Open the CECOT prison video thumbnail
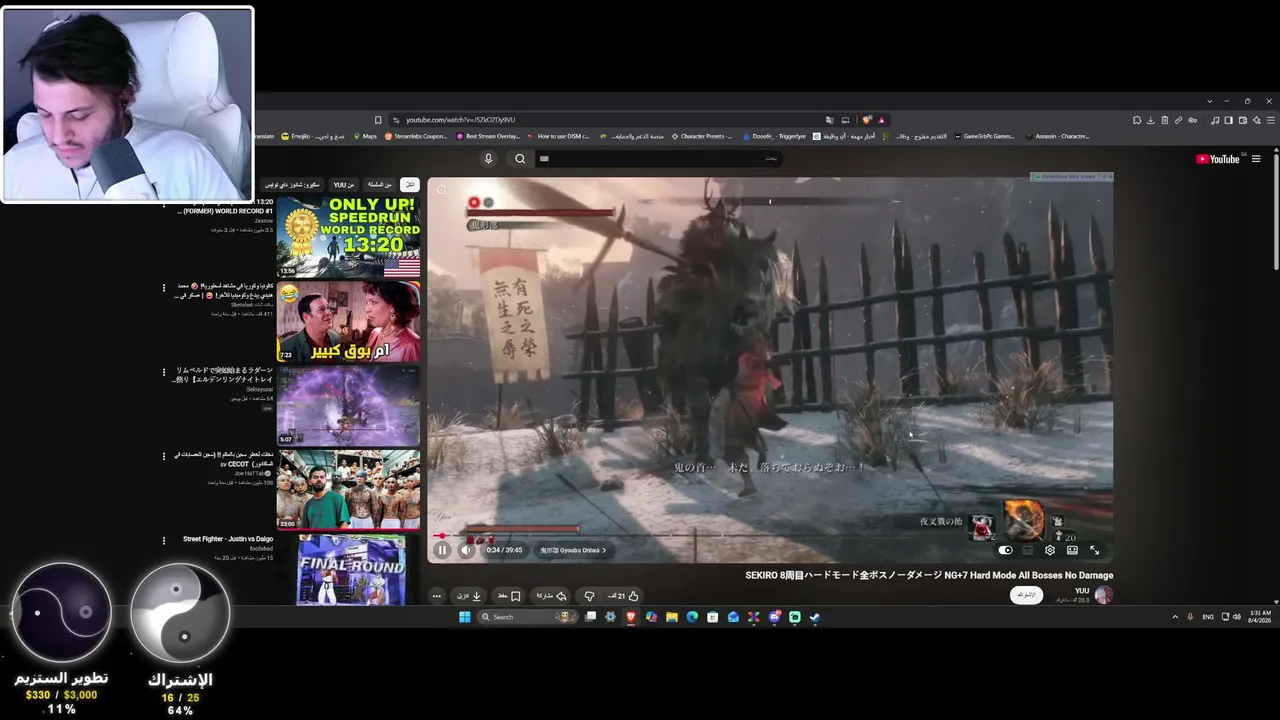 pos(348,490)
